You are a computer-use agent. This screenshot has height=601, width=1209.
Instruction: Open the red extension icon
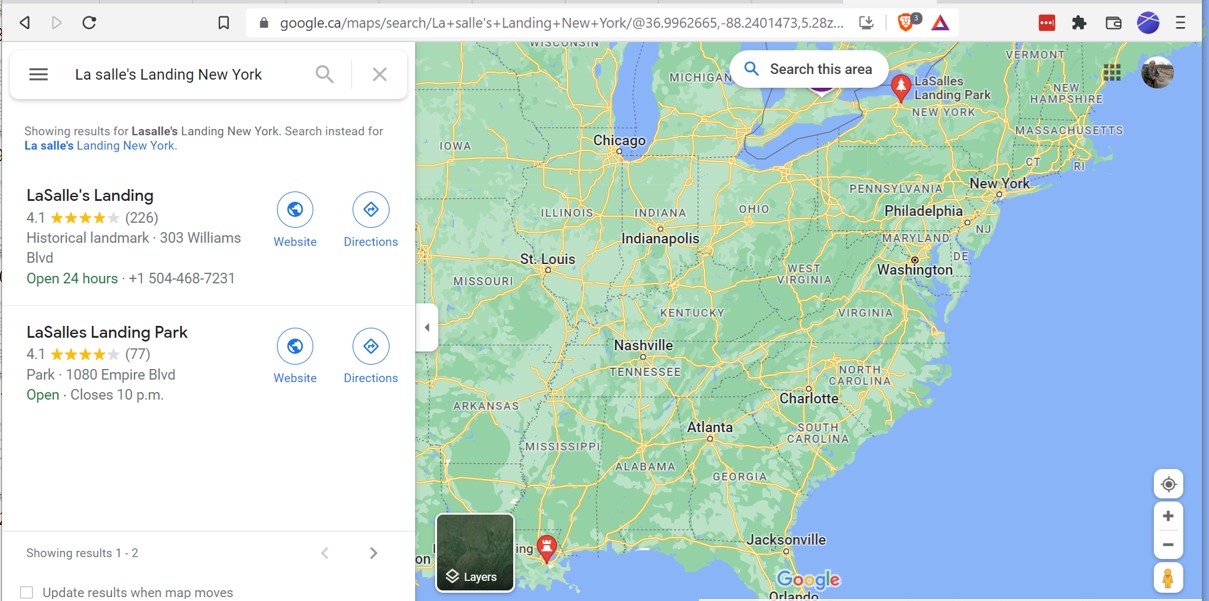1047,22
